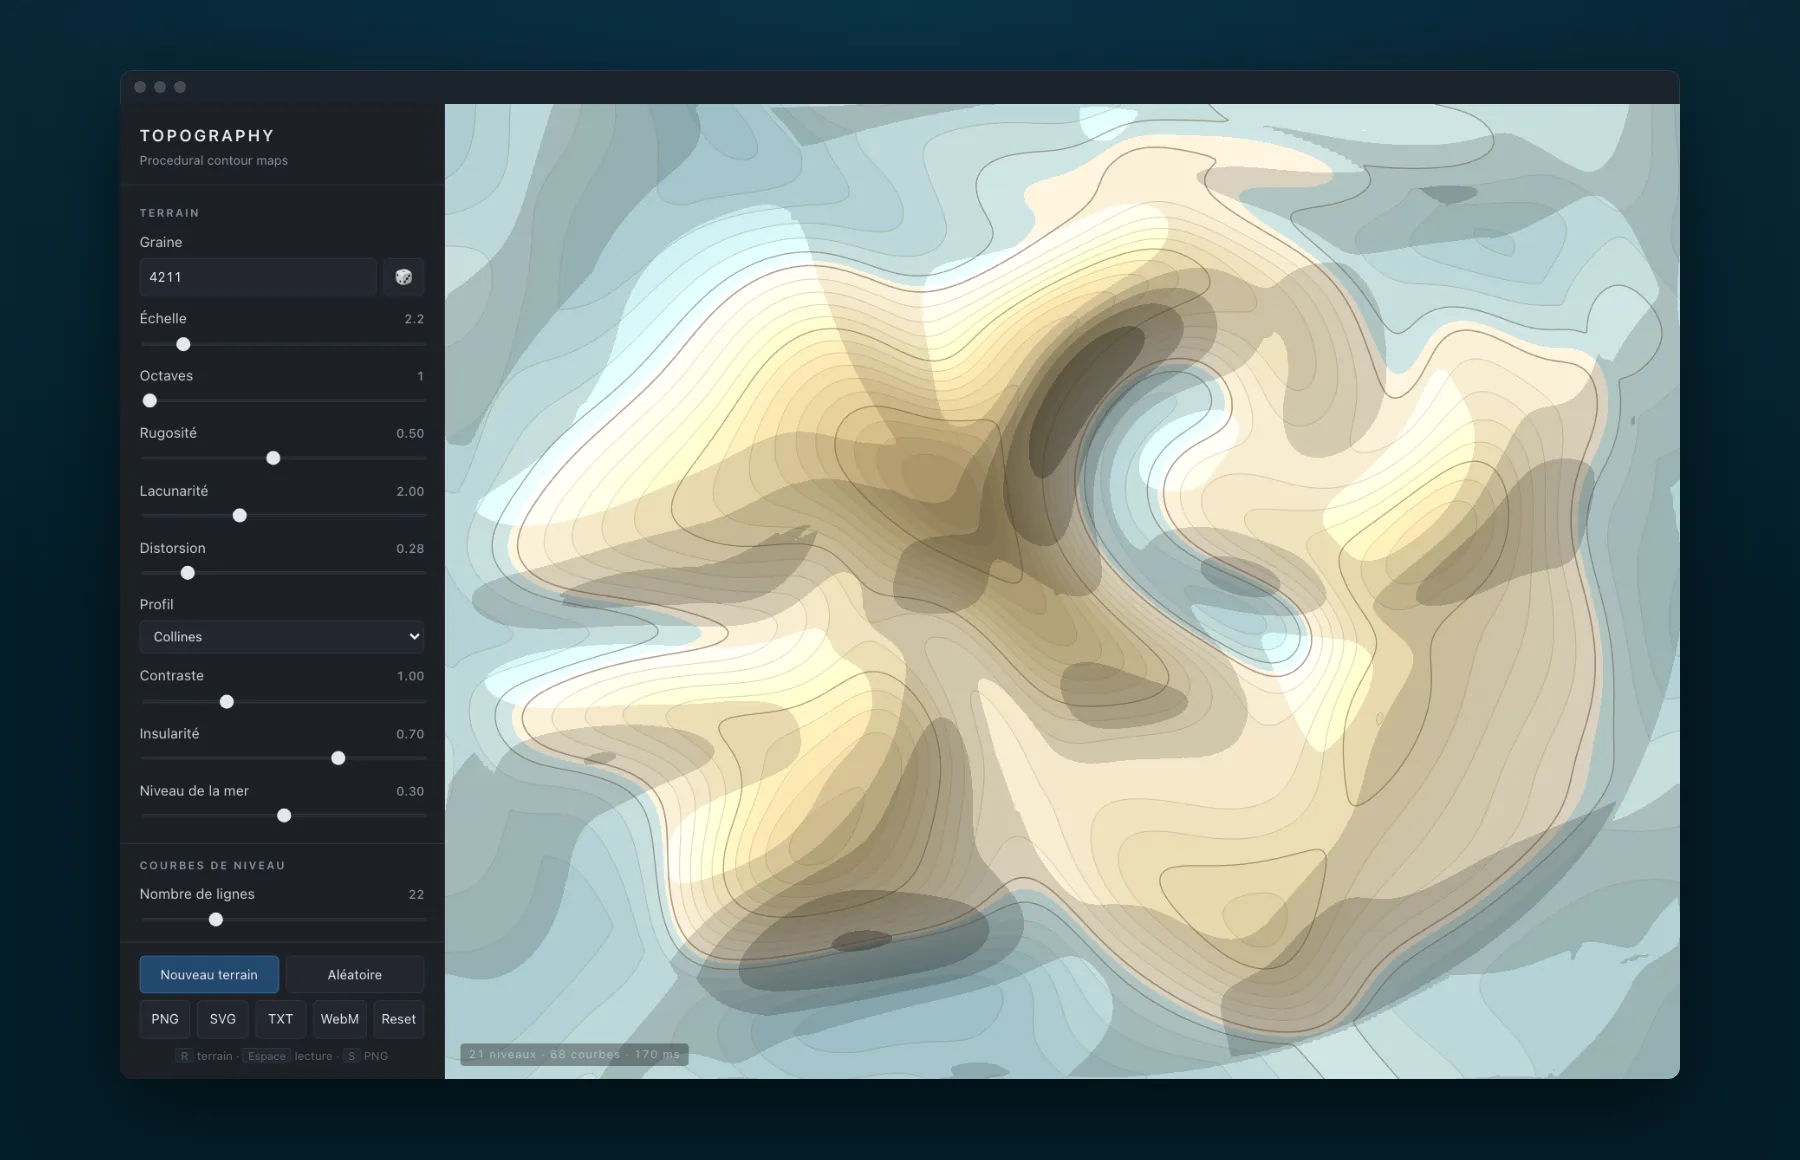Click the Niveau de la mer slider handle

(284, 816)
